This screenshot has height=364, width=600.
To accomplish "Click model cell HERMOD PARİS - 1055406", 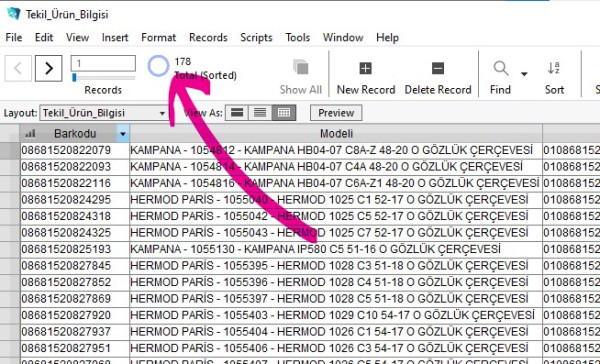I will (x=336, y=348).
